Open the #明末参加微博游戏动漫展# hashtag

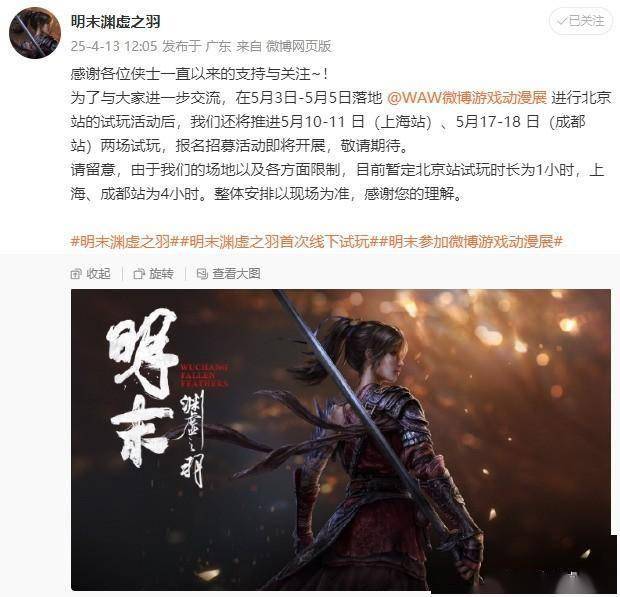(471, 241)
